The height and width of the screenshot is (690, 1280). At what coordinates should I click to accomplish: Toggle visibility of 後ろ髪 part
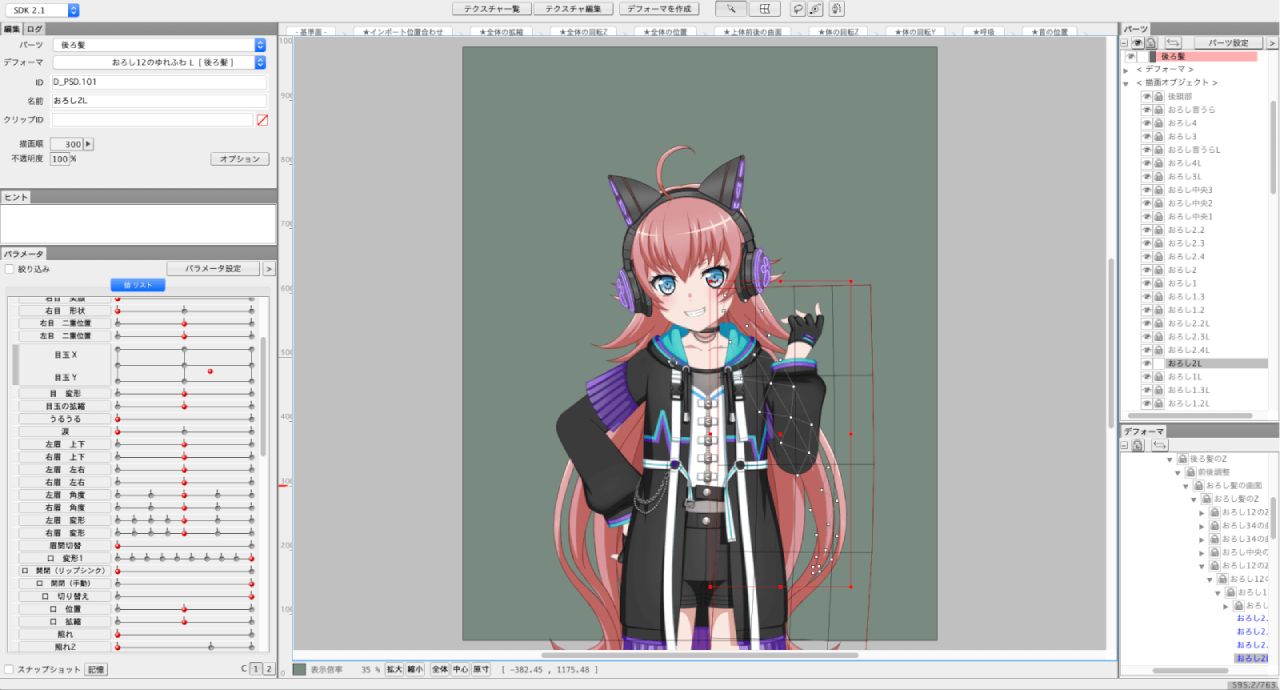click(1130, 57)
